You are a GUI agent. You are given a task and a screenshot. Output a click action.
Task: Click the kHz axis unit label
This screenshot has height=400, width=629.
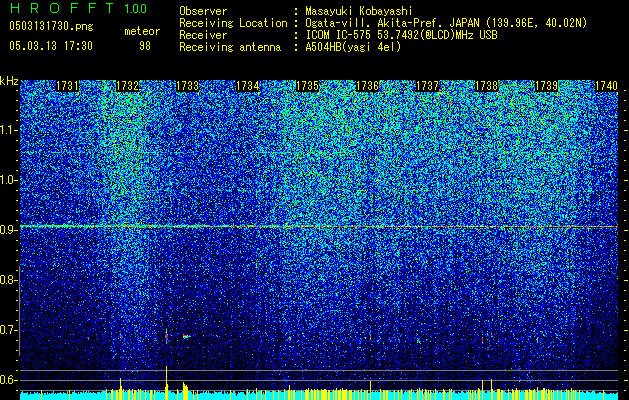click(9, 81)
